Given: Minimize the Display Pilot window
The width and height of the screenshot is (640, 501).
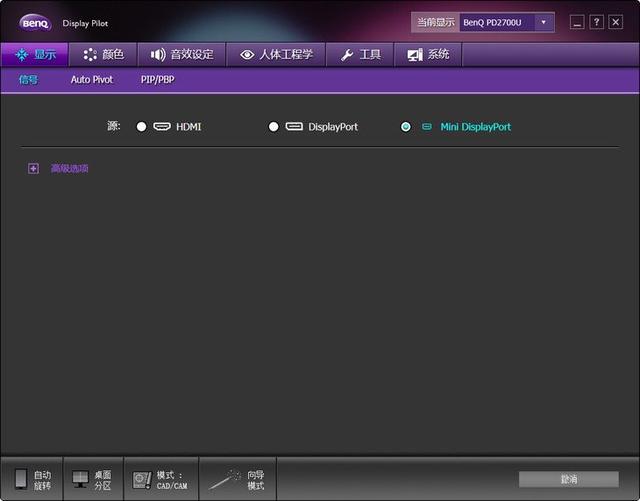Looking at the screenshot, I should click(x=577, y=22).
